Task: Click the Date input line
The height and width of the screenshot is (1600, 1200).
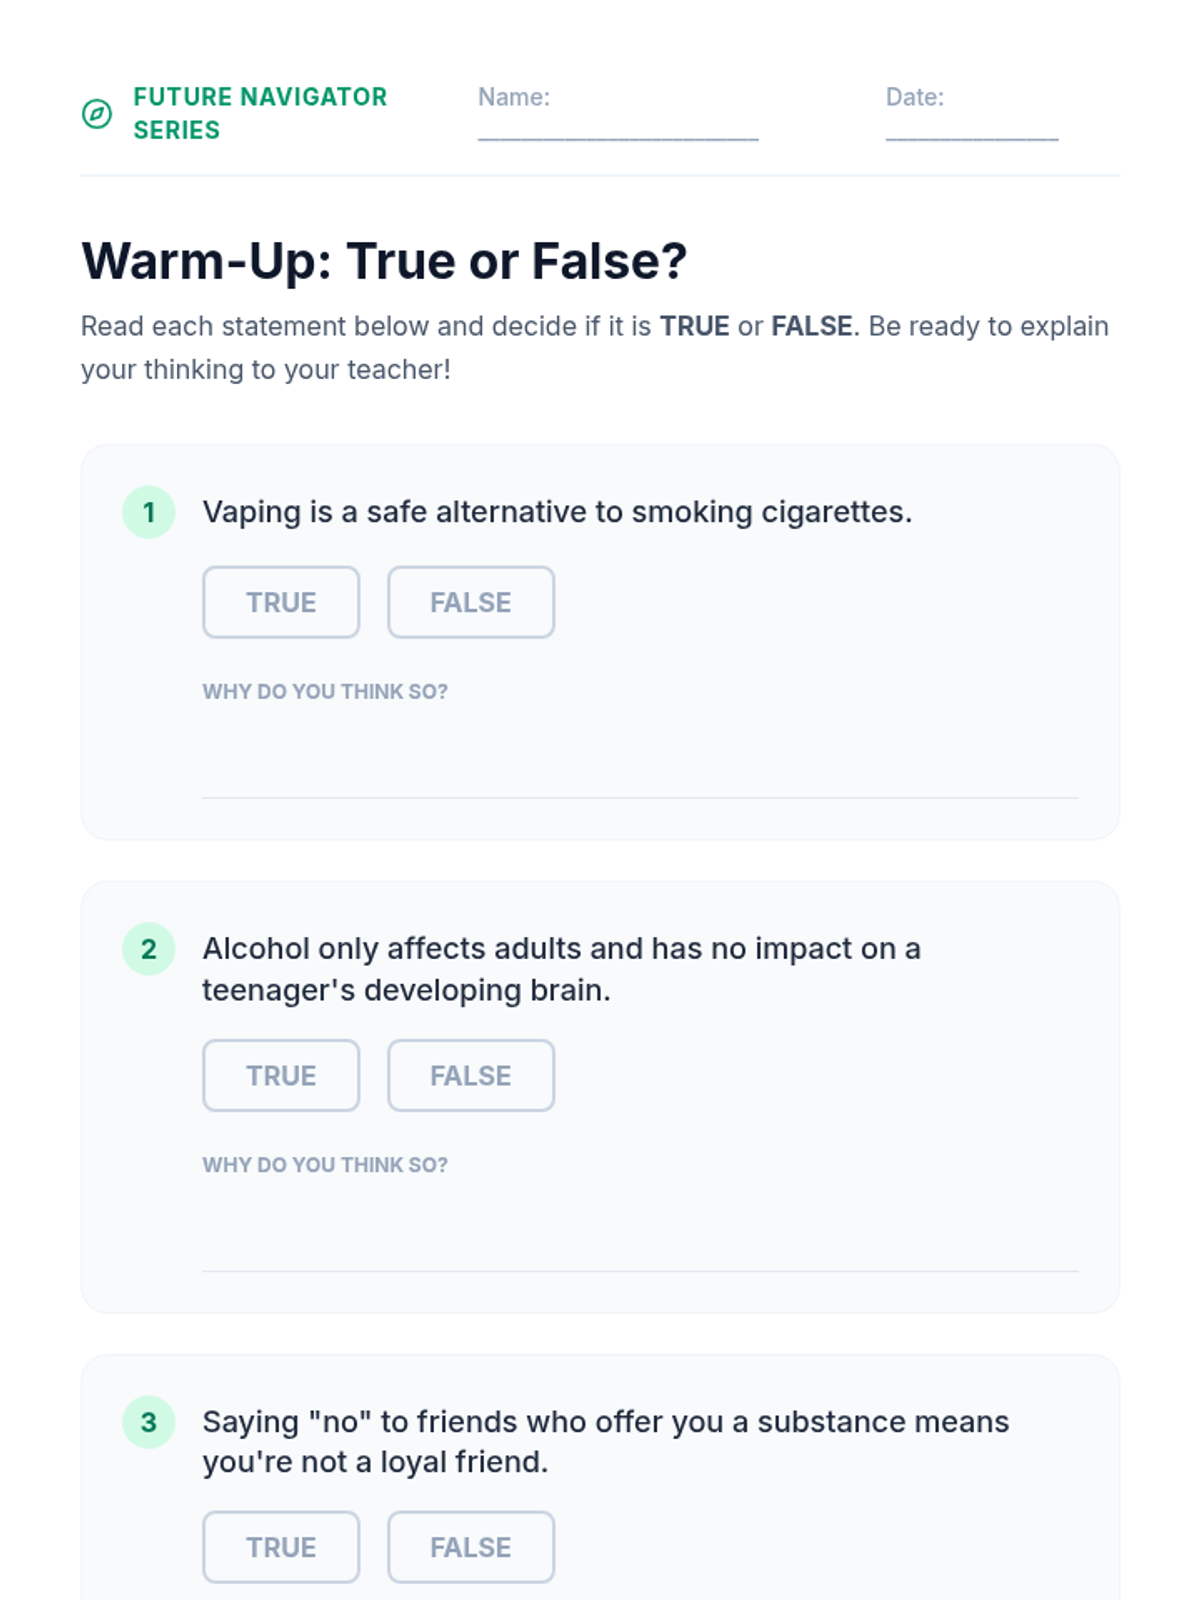Action: (x=971, y=127)
